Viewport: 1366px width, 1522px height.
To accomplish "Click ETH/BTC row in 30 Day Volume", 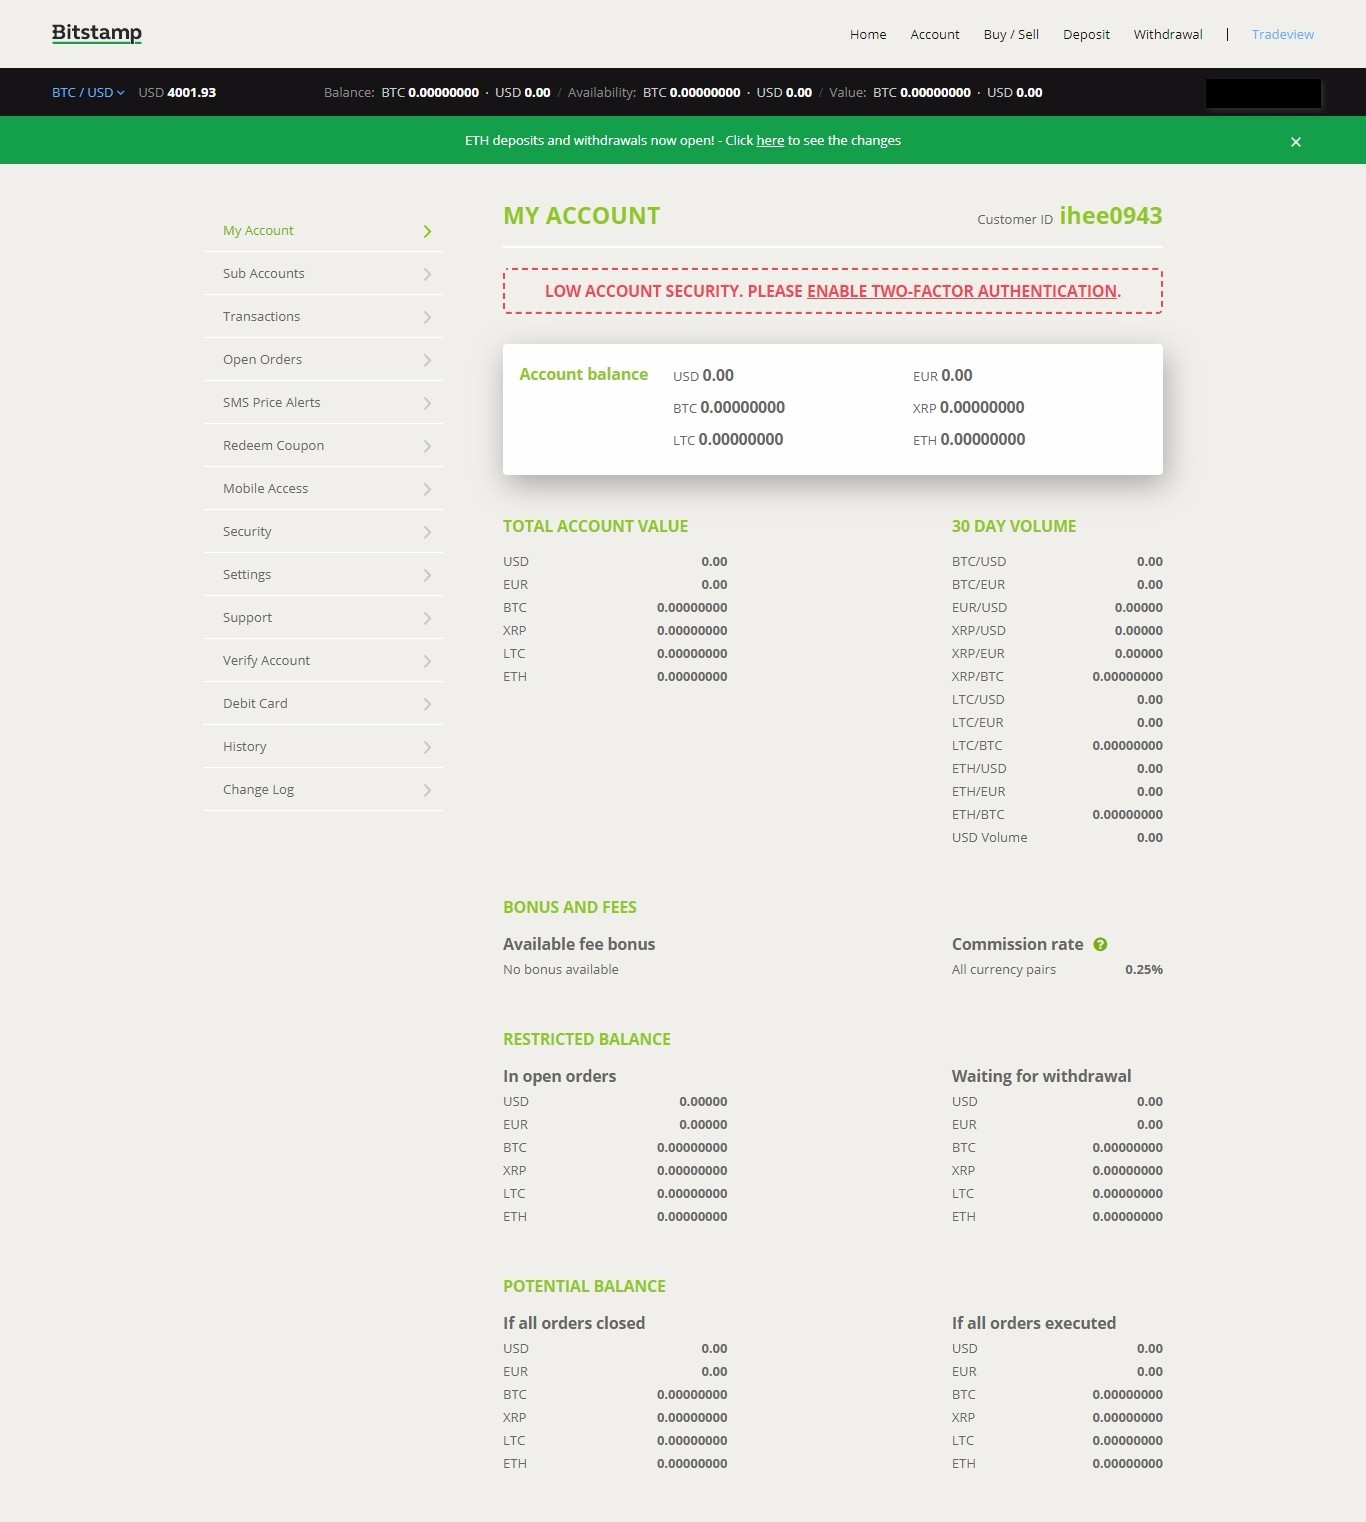I will click(x=1057, y=814).
